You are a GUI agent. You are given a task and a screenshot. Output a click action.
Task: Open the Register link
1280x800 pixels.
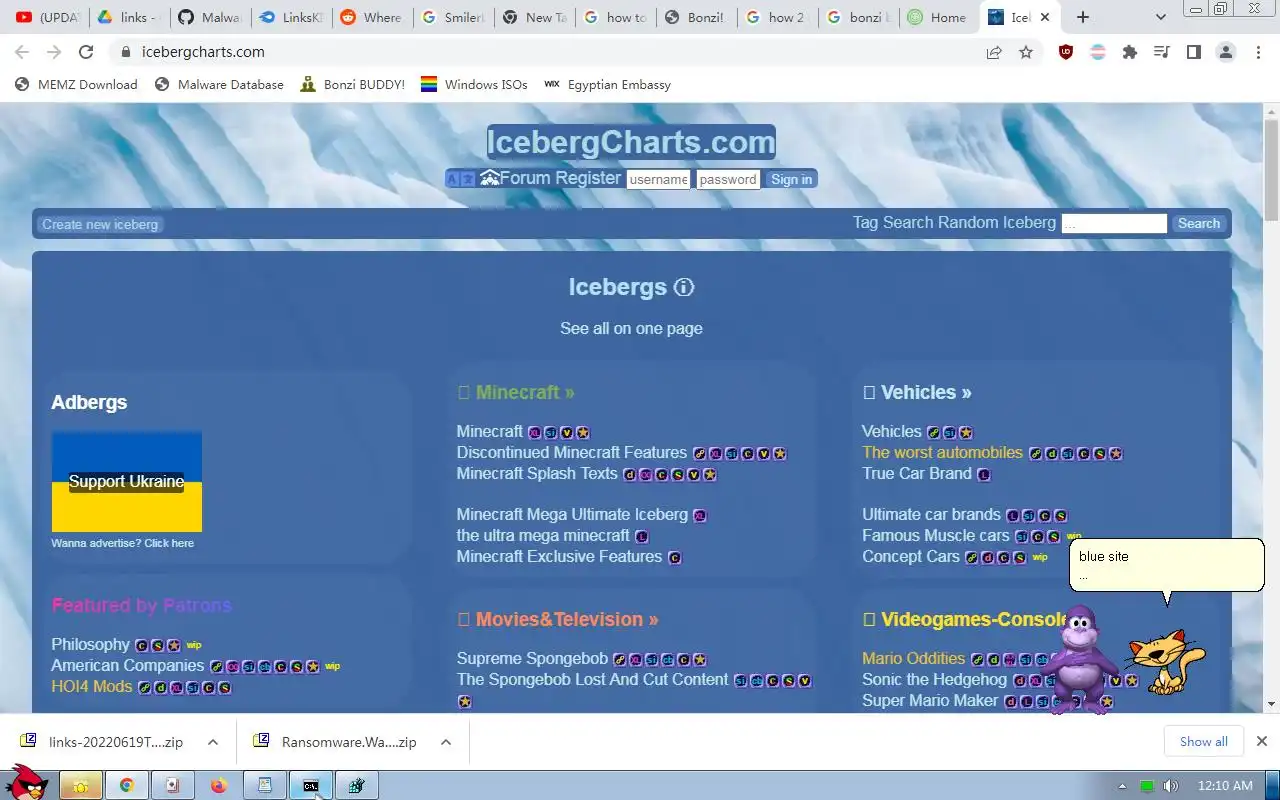click(588, 178)
